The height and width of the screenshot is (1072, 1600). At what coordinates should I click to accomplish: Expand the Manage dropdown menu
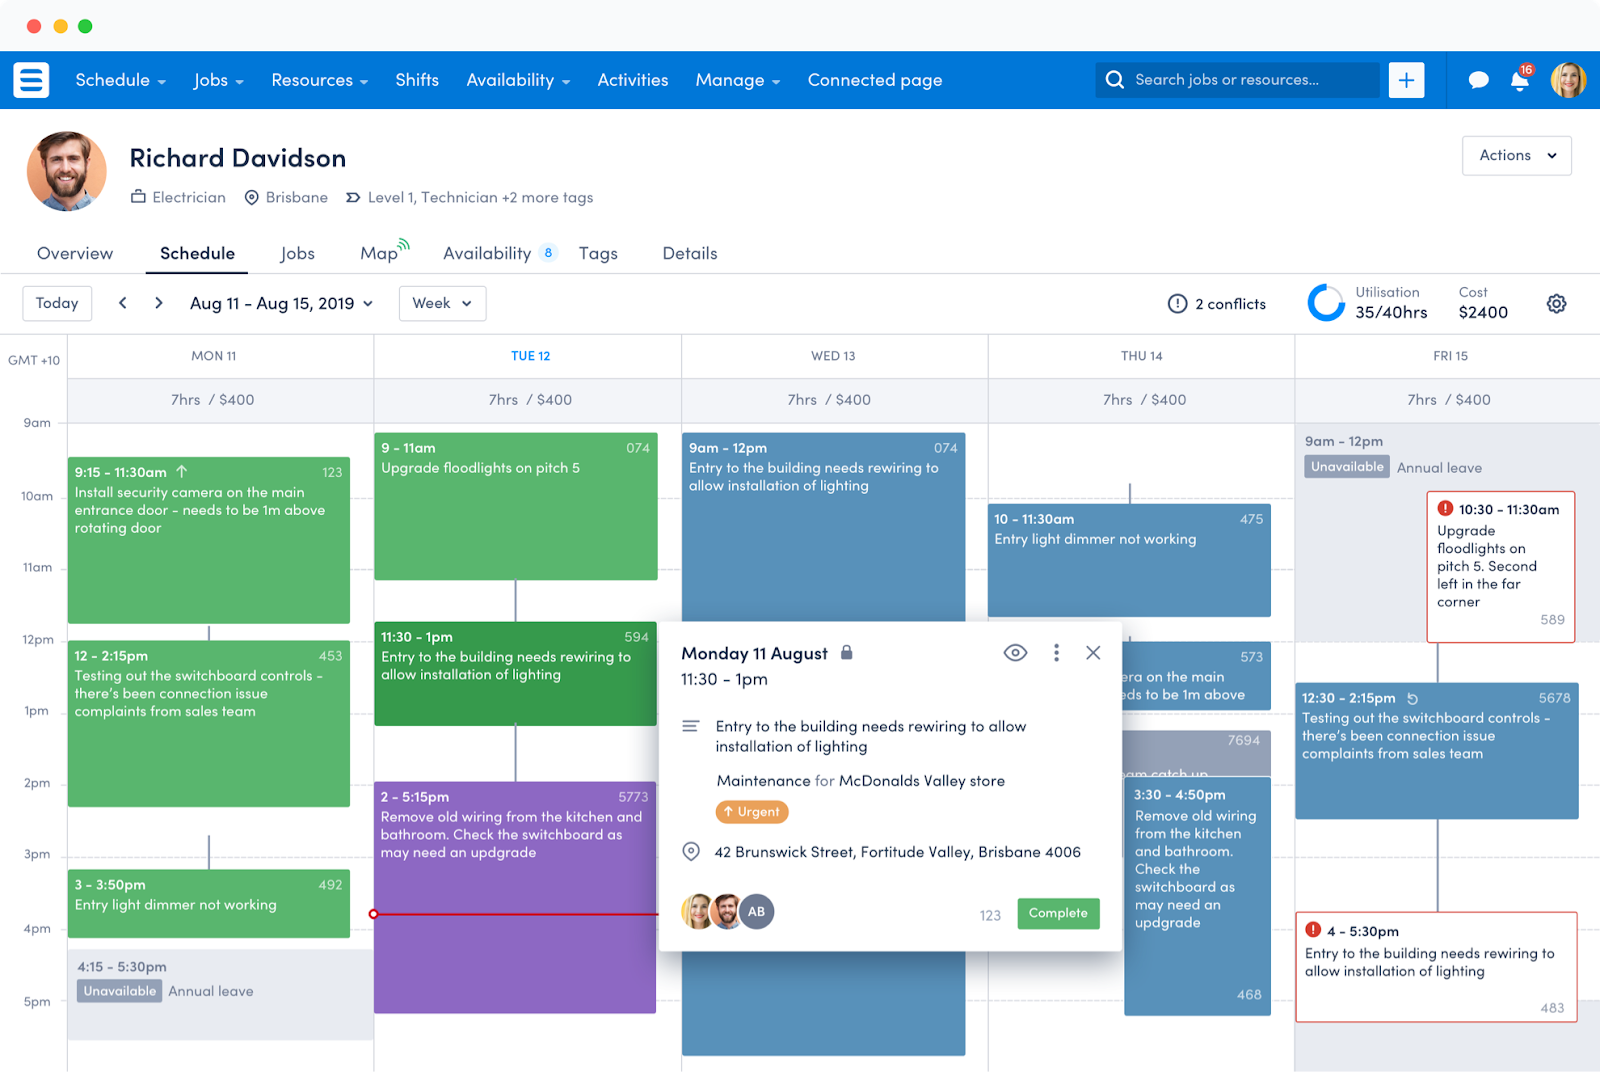pyautogui.click(x=738, y=80)
